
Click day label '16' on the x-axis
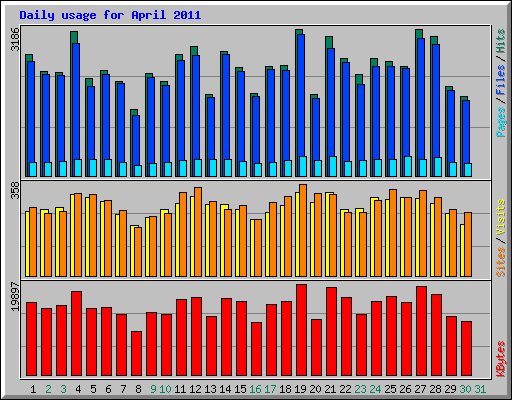click(x=255, y=389)
